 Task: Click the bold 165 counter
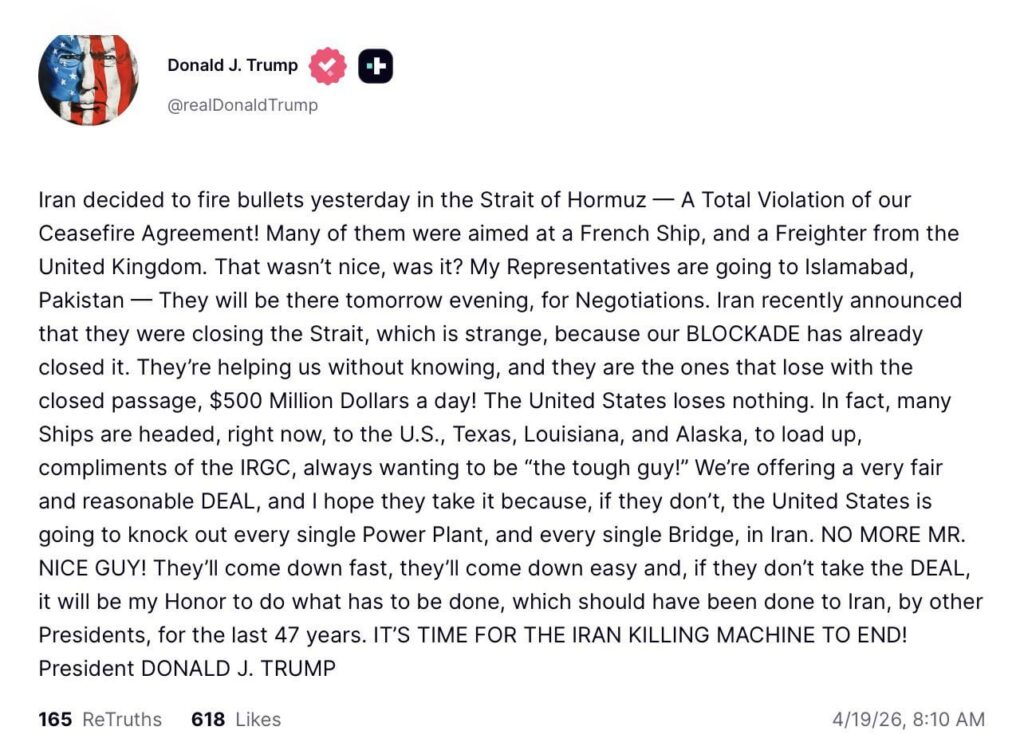(x=57, y=719)
